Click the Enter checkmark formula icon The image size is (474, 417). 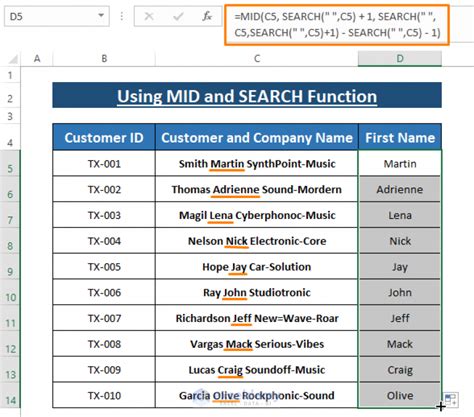coord(178,16)
